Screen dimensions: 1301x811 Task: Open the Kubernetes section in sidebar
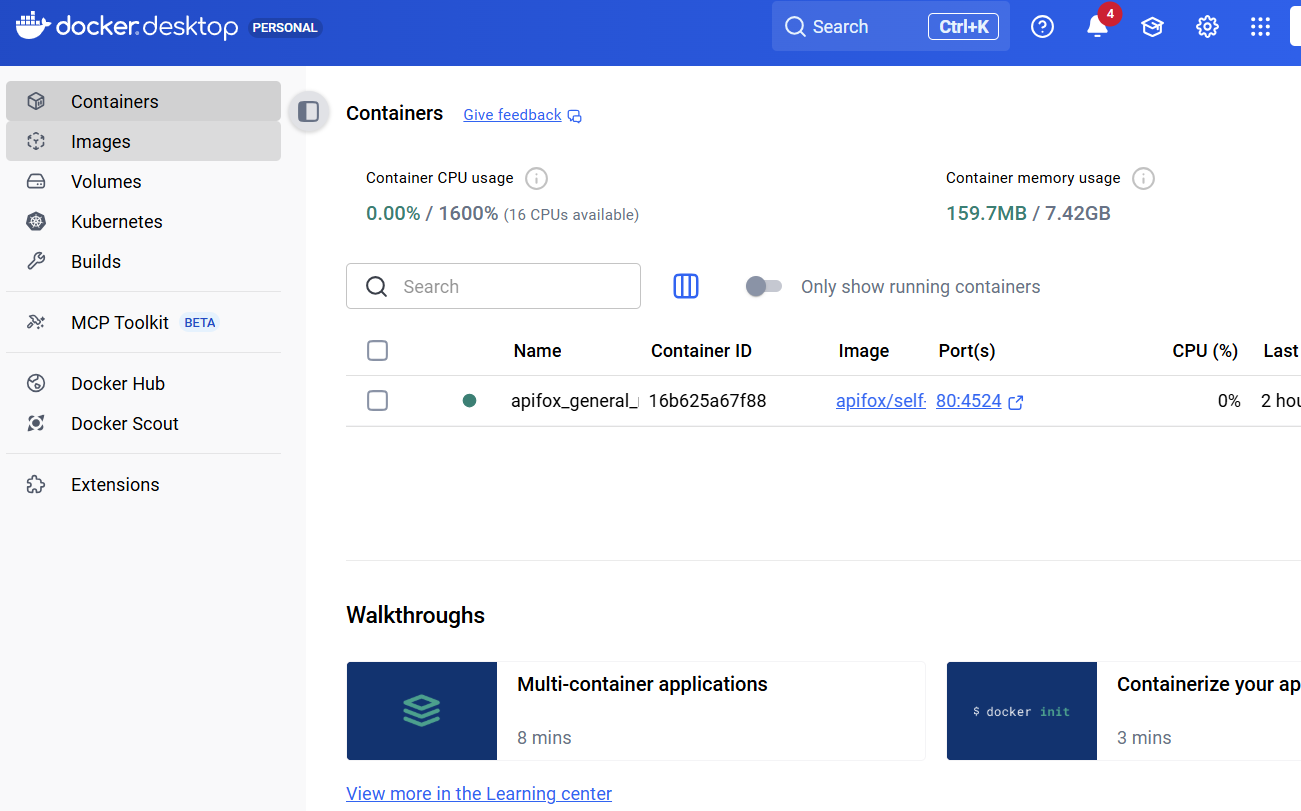coord(143,221)
